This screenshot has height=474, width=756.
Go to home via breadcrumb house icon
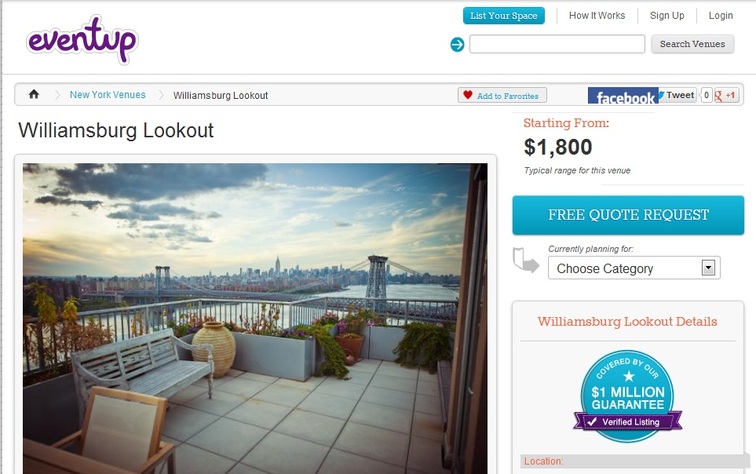[x=34, y=94]
